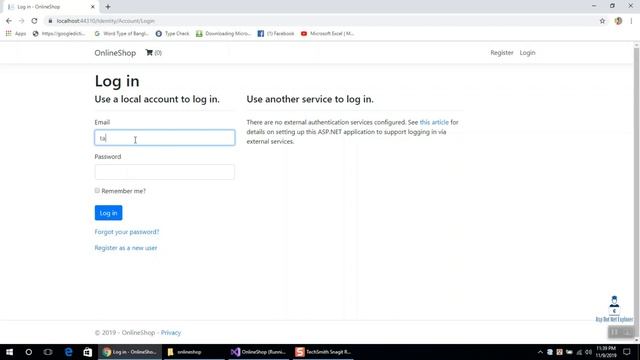The image size is (640, 360).
Task: Focus the Password input field
Action: [x=164, y=172]
